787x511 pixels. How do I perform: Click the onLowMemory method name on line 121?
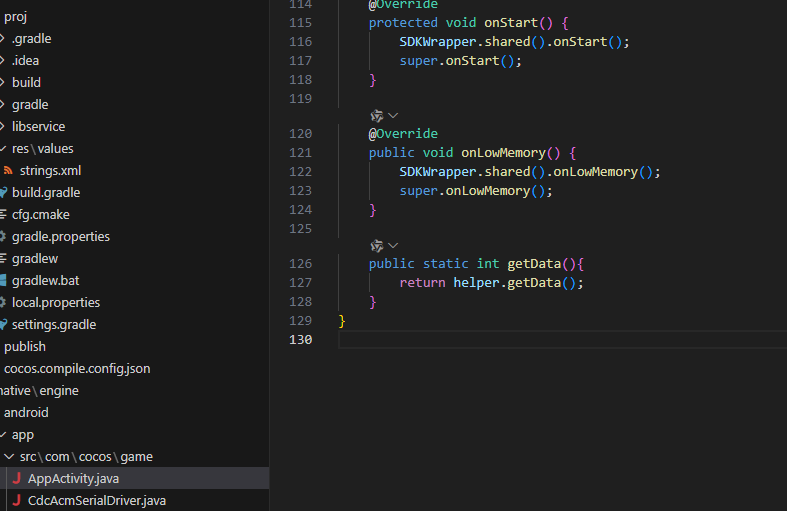[x=503, y=153]
